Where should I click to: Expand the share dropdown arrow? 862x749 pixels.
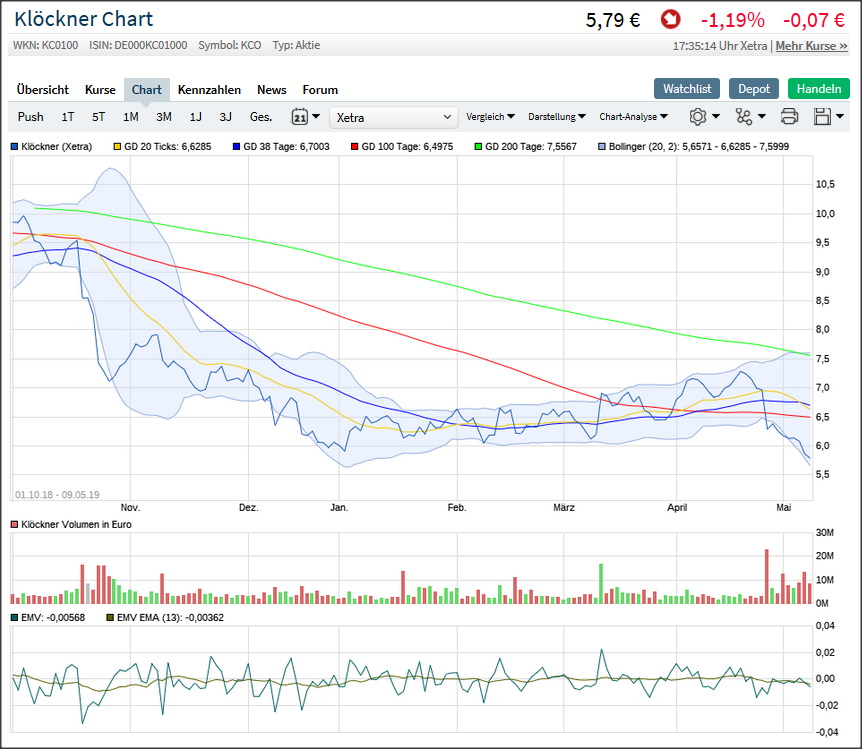pyautogui.click(x=762, y=117)
